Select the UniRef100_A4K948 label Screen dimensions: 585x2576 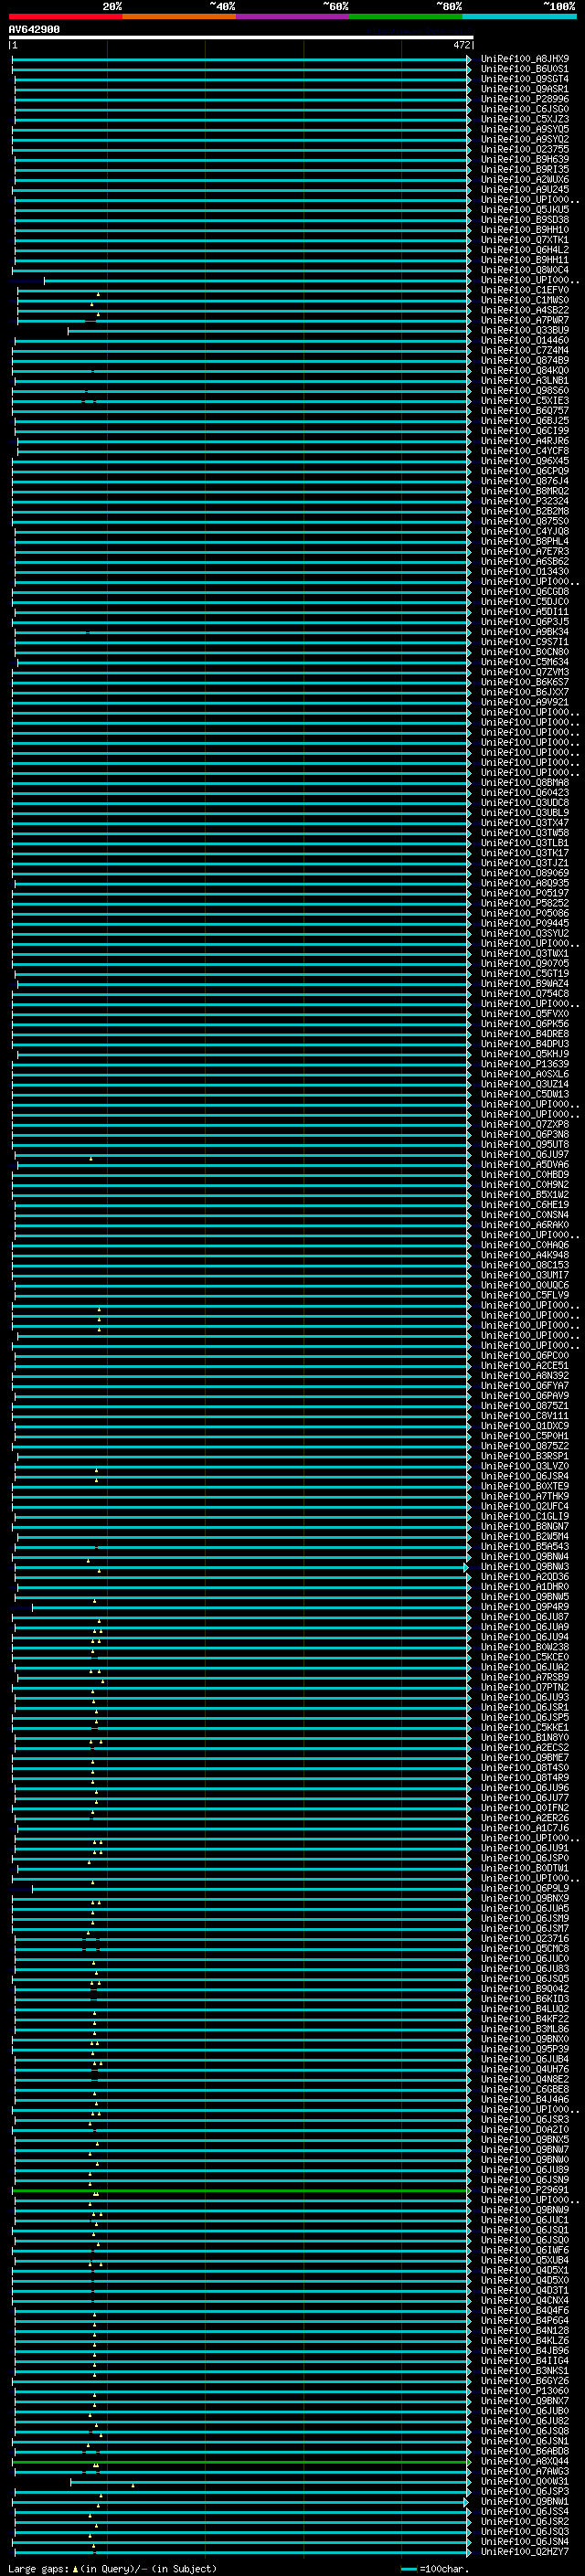coord(524,1255)
